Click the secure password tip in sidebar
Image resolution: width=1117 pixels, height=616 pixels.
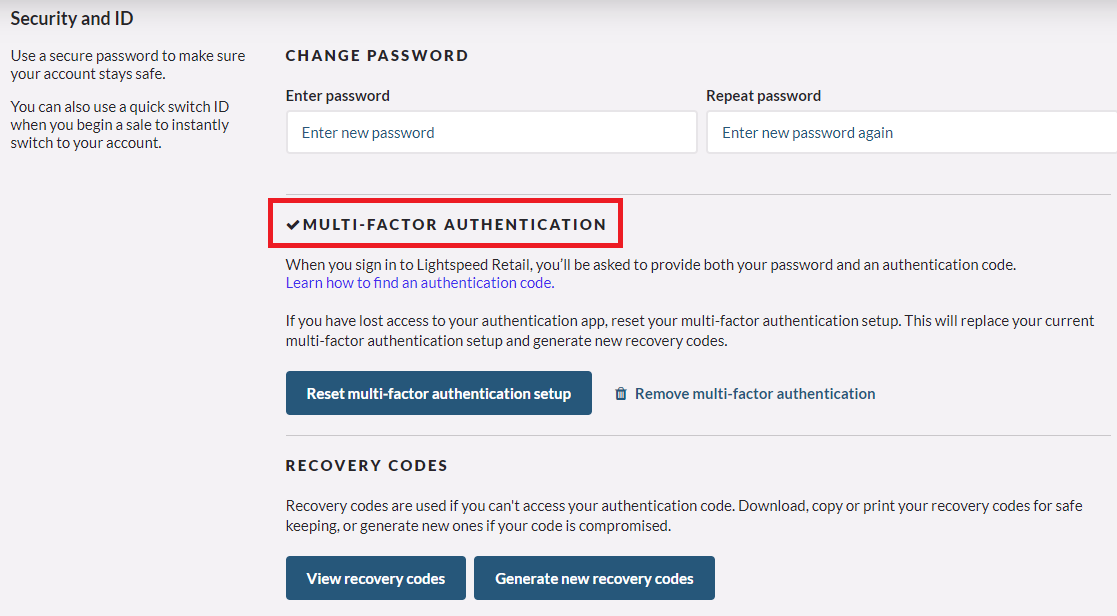[x=128, y=65]
